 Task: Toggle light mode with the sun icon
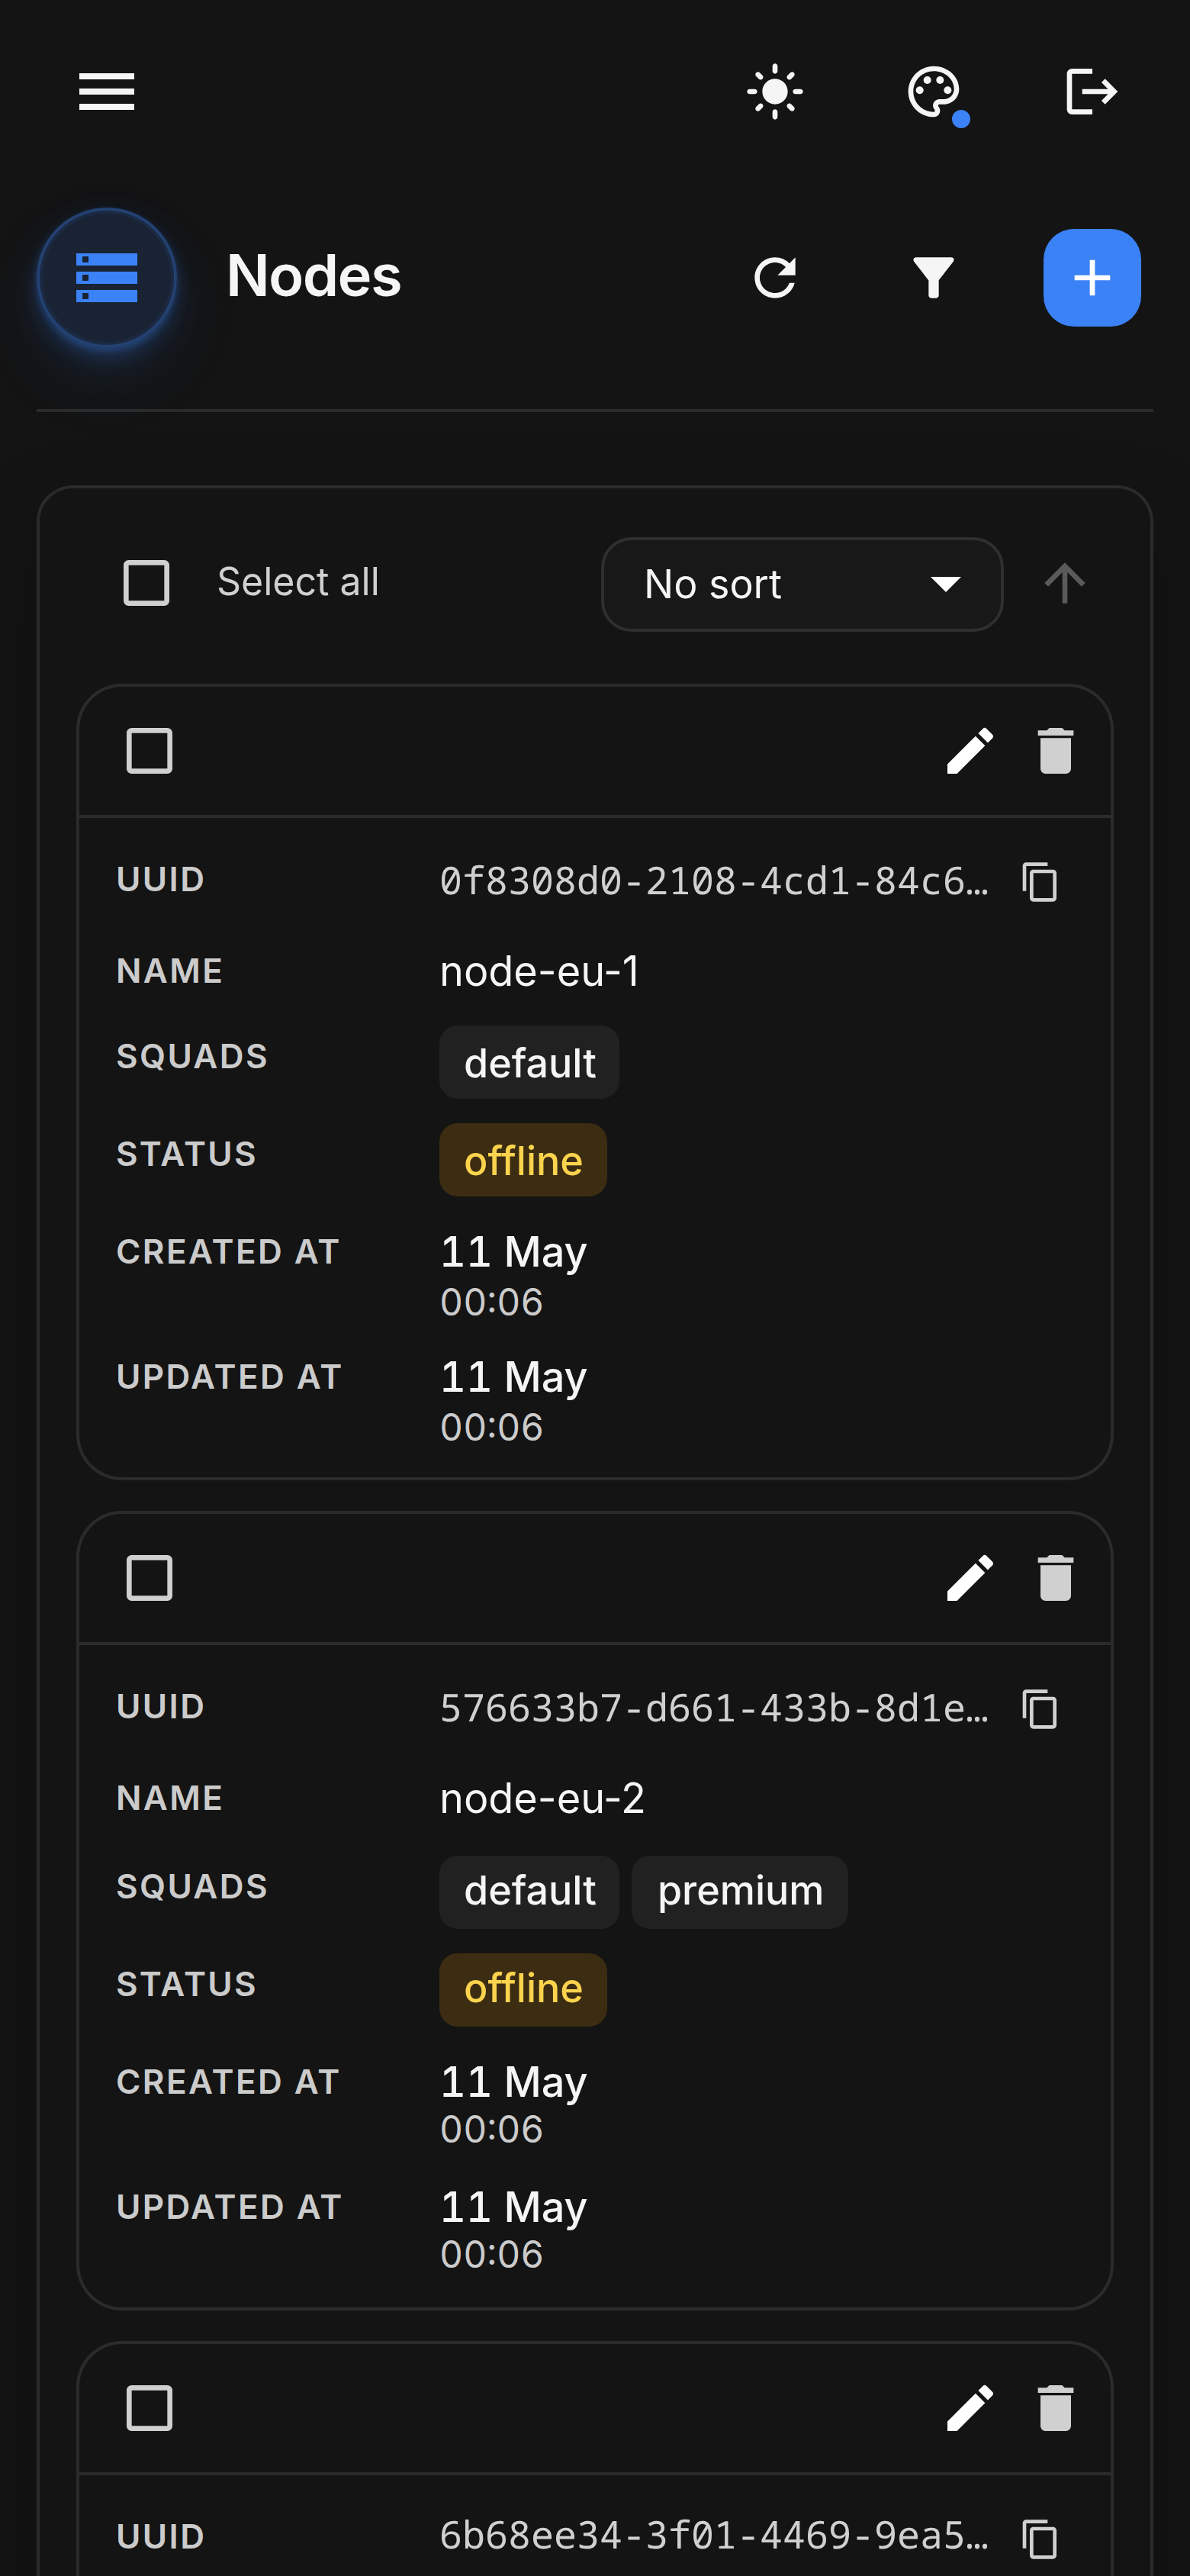point(775,92)
